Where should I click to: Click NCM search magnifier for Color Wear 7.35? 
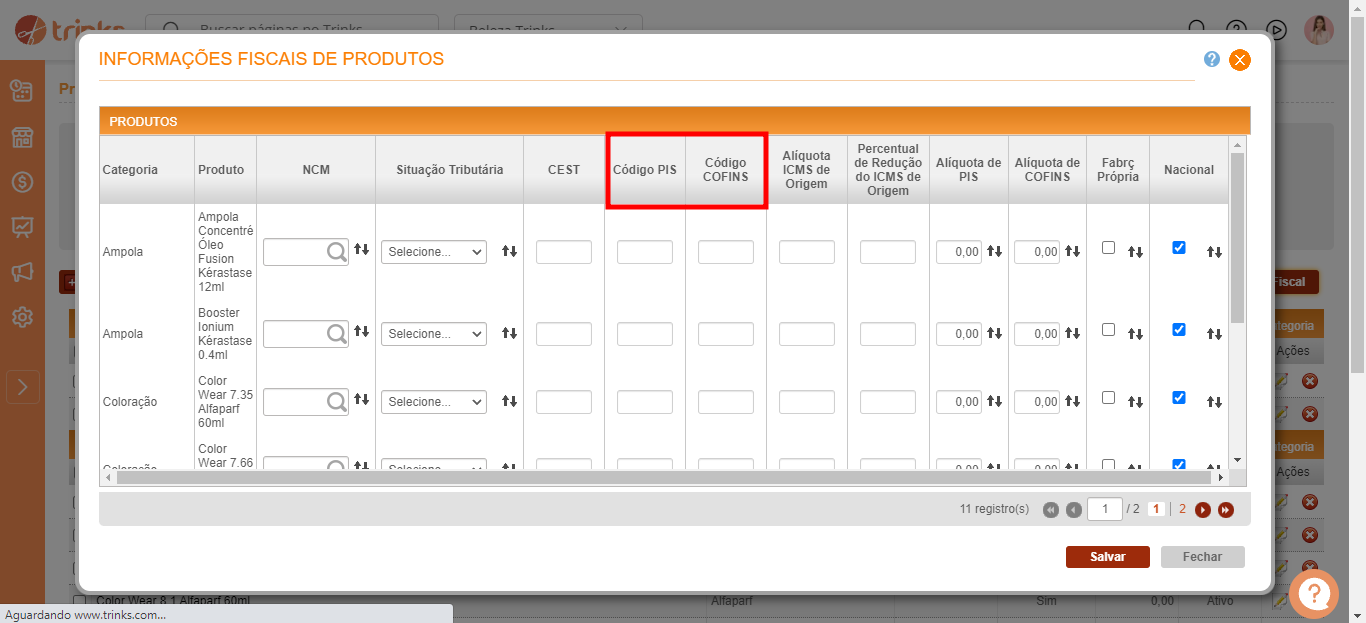[x=337, y=402]
